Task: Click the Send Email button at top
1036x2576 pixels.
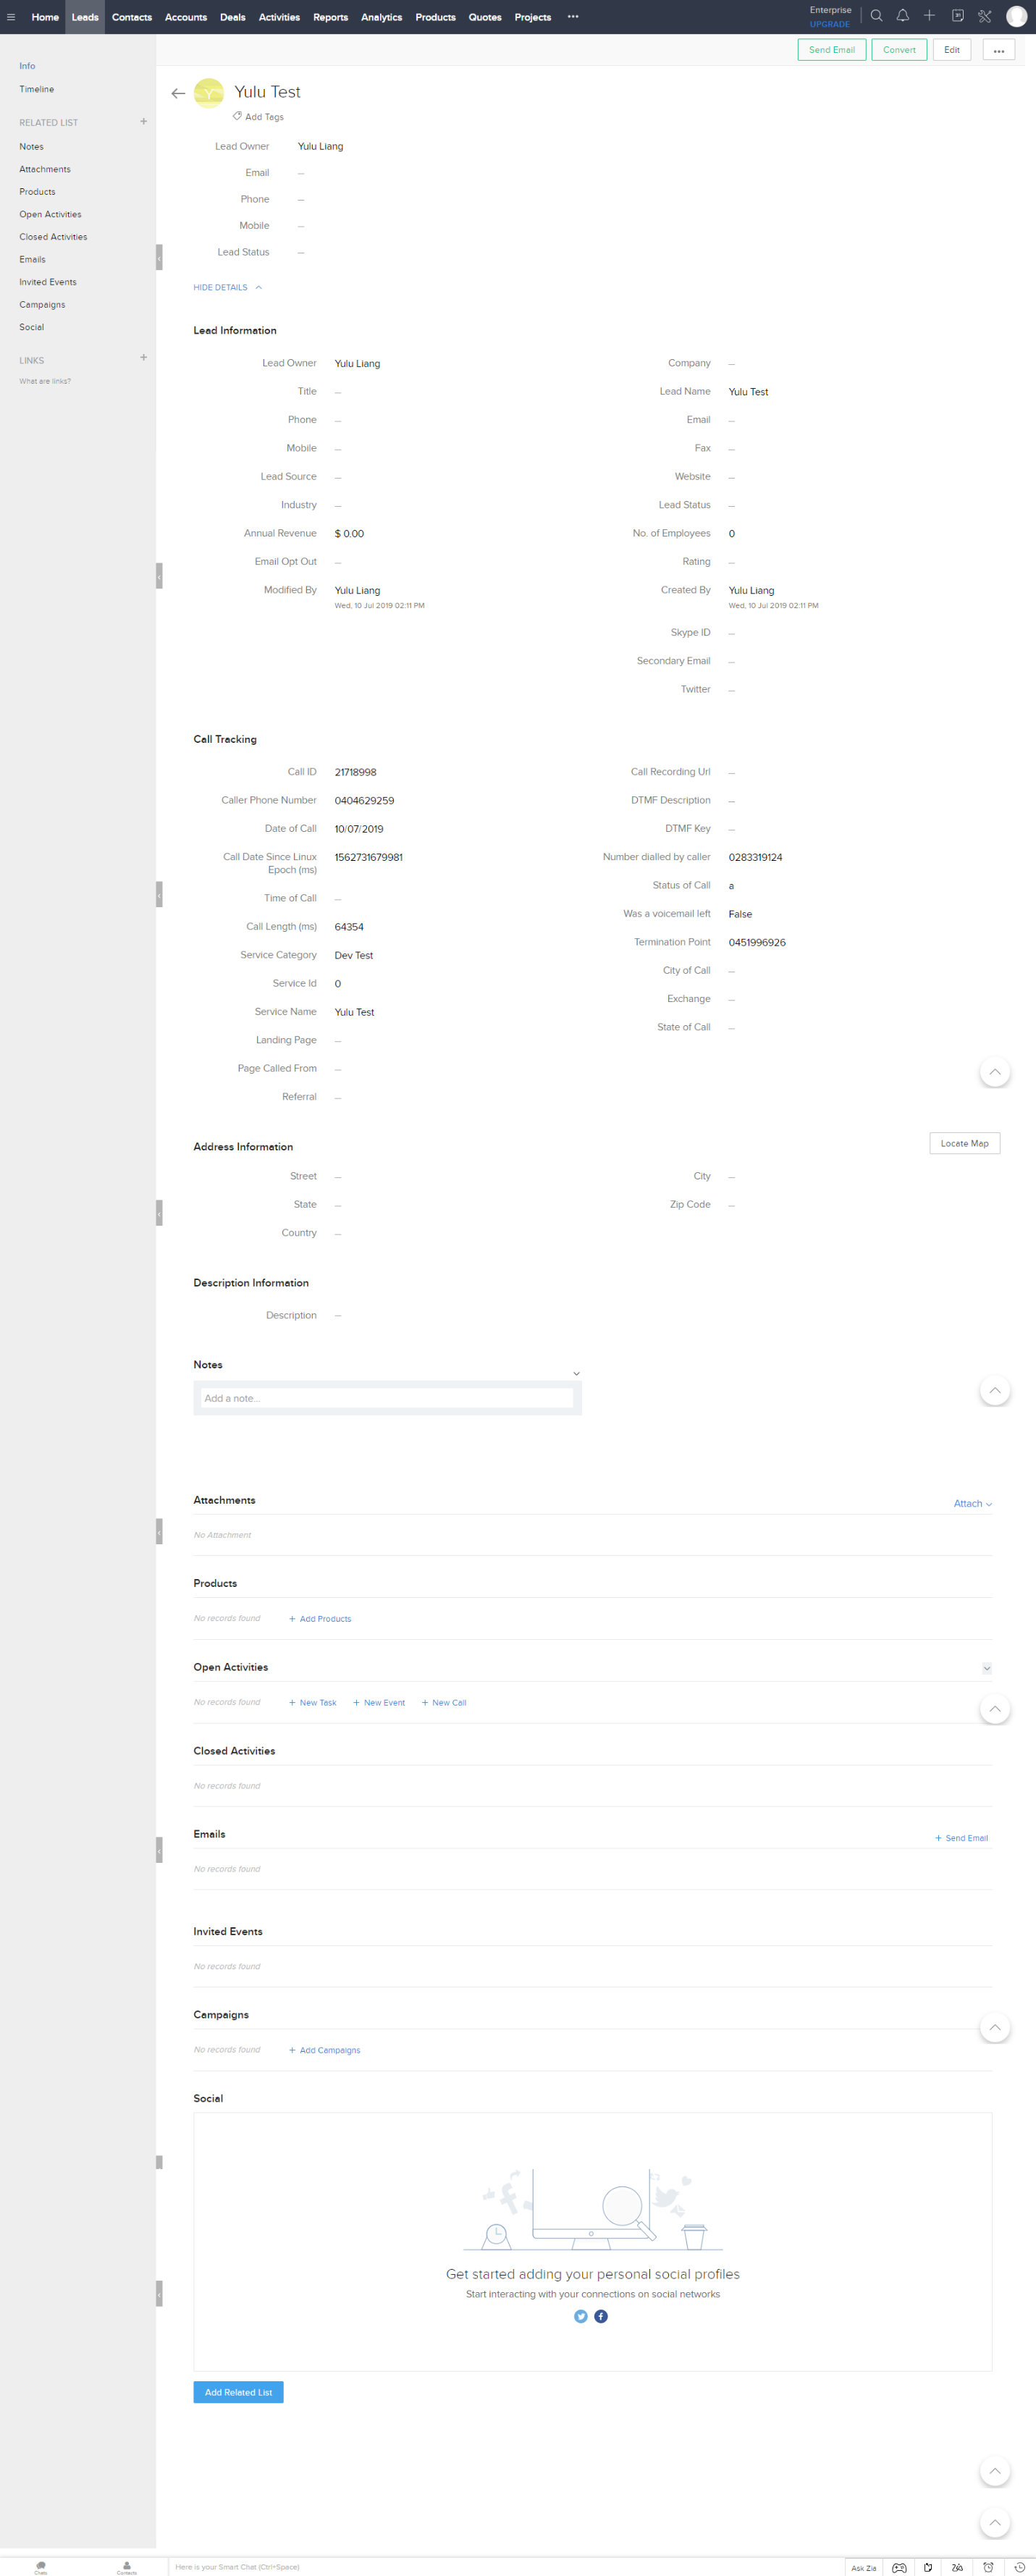Action: pyautogui.click(x=831, y=50)
